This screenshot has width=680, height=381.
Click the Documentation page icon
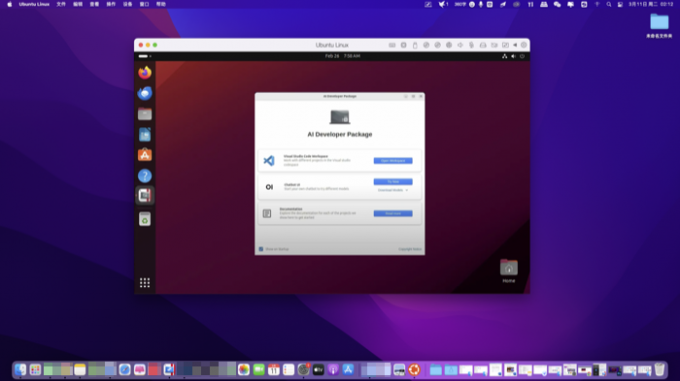267,213
